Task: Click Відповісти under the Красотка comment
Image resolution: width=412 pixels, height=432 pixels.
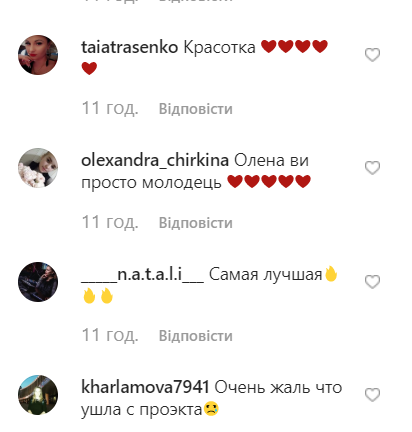Action: tap(196, 109)
